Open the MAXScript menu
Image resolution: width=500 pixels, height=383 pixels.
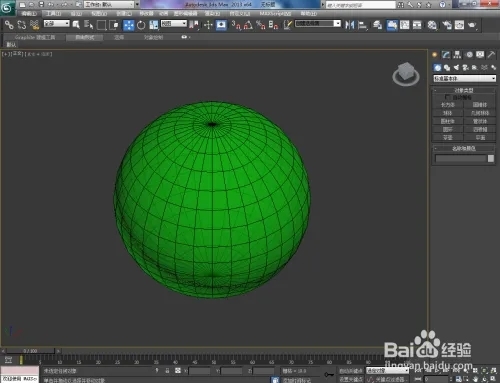275,13
